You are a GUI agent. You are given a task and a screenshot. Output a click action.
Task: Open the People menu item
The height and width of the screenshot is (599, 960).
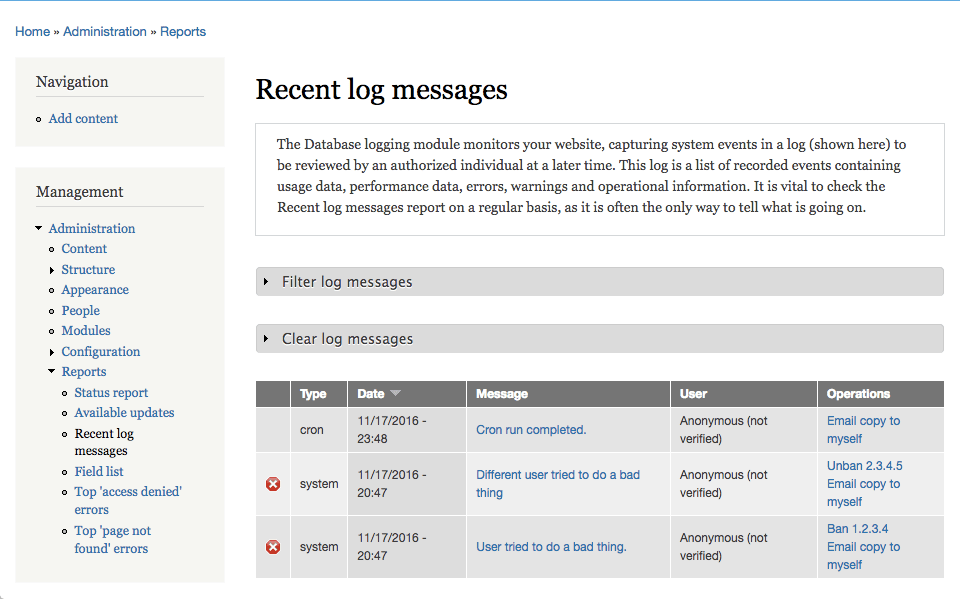click(x=80, y=311)
